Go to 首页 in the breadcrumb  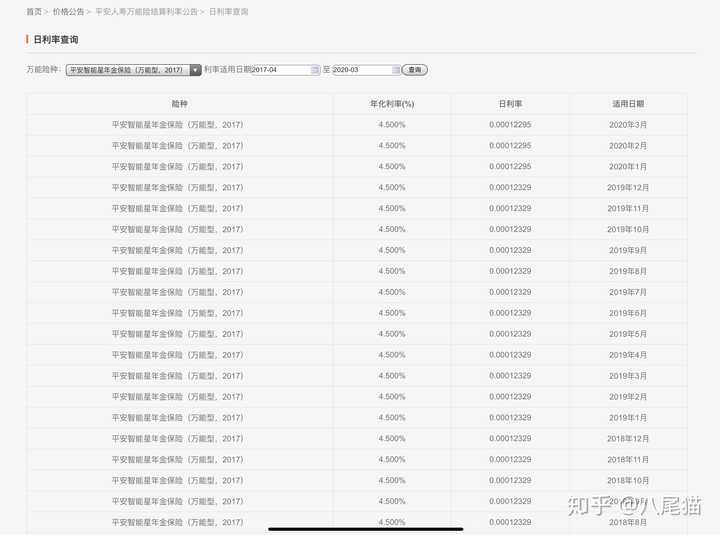point(34,12)
